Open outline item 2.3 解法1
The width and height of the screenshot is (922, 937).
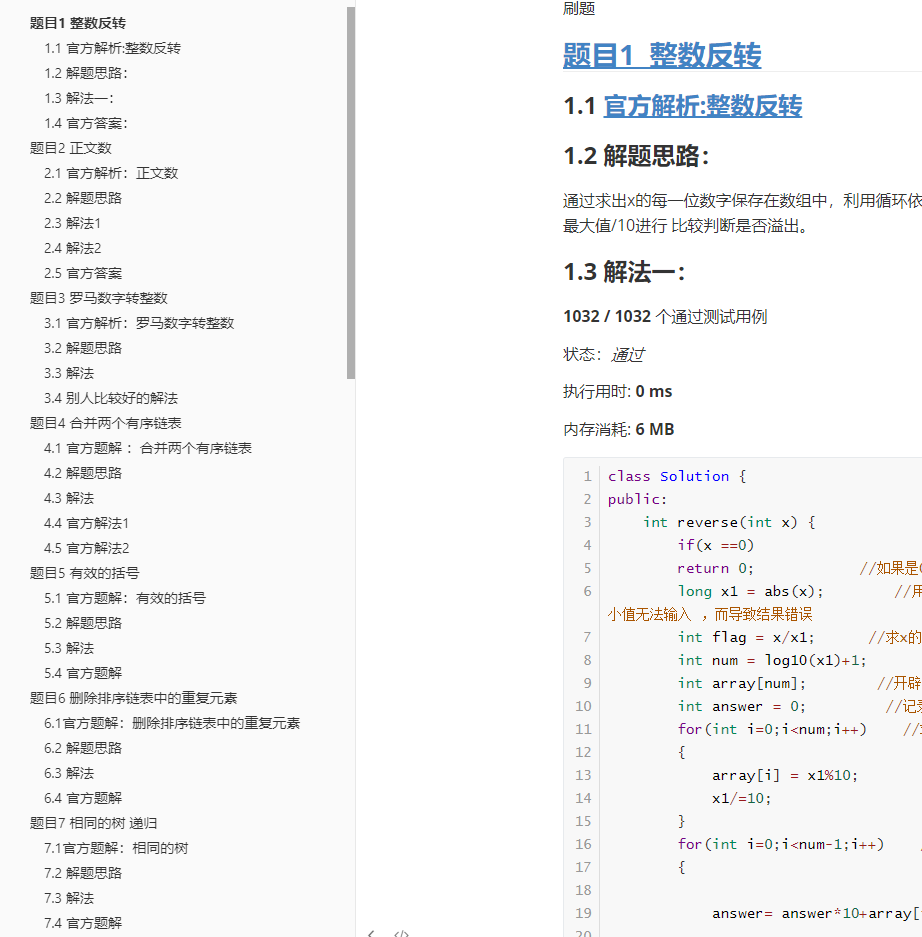72,223
